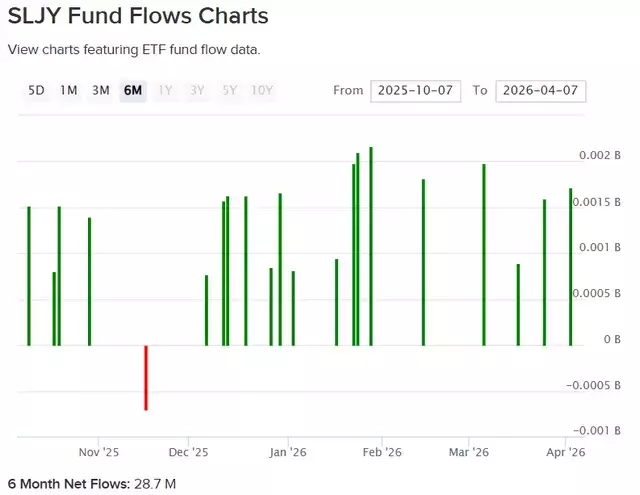Open the SLJY Fund Flows Charts heading
The height and width of the screenshot is (495, 640).
tap(139, 17)
